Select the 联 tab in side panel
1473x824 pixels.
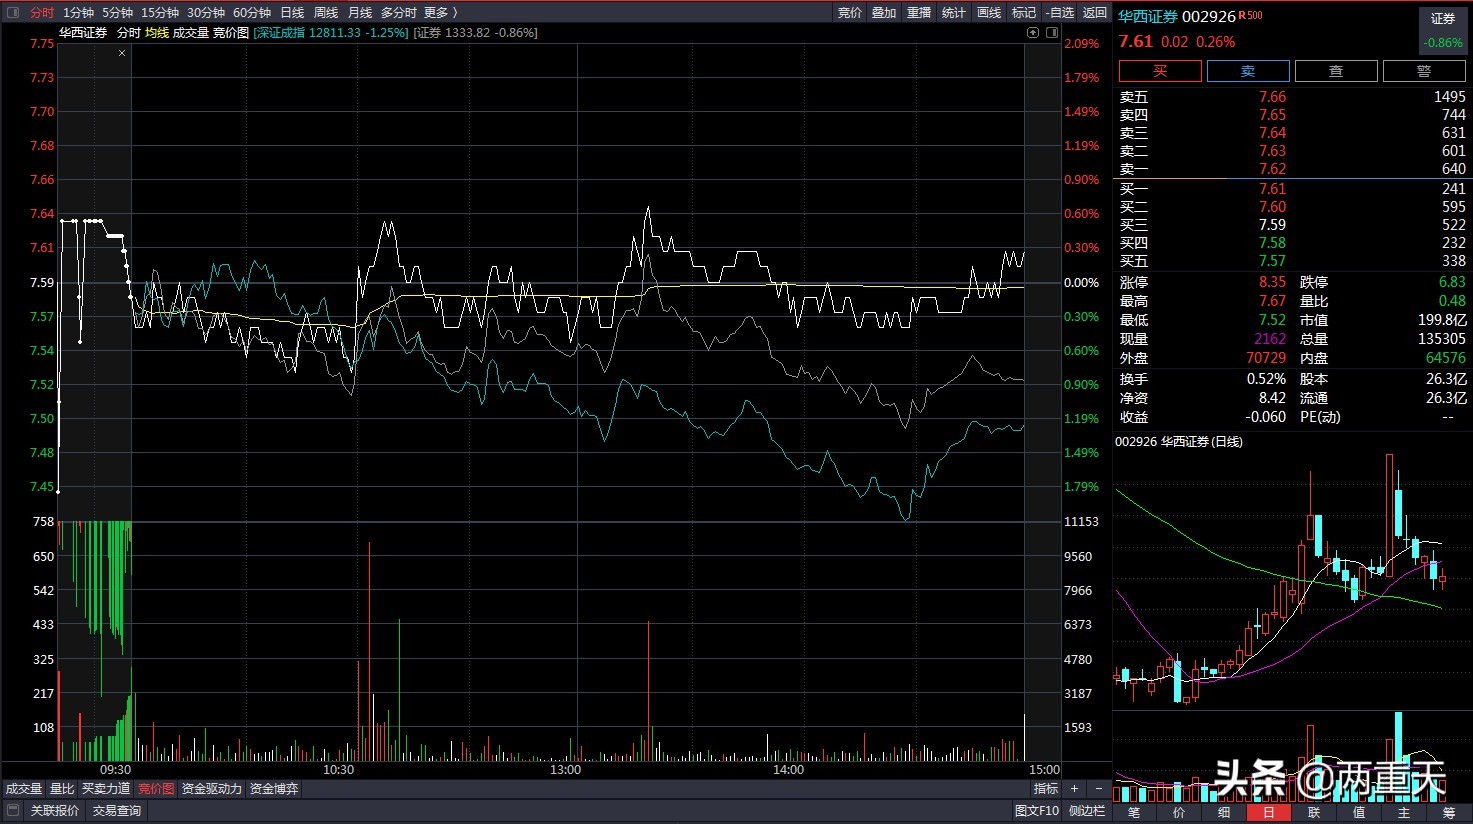(1314, 813)
